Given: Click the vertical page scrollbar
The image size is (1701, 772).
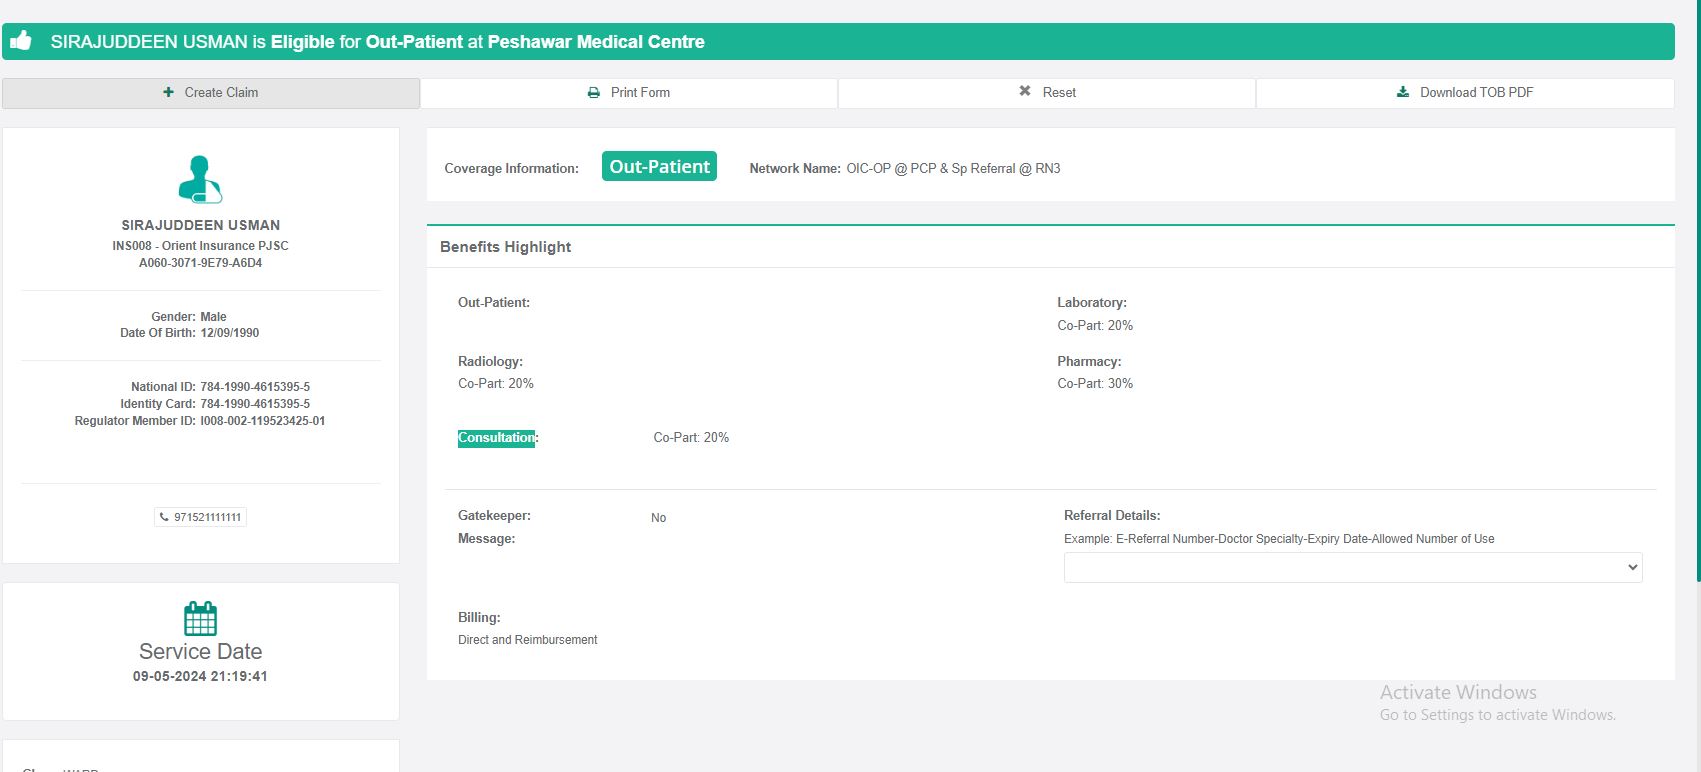Looking at the screenshot, I should point(1697,300).
